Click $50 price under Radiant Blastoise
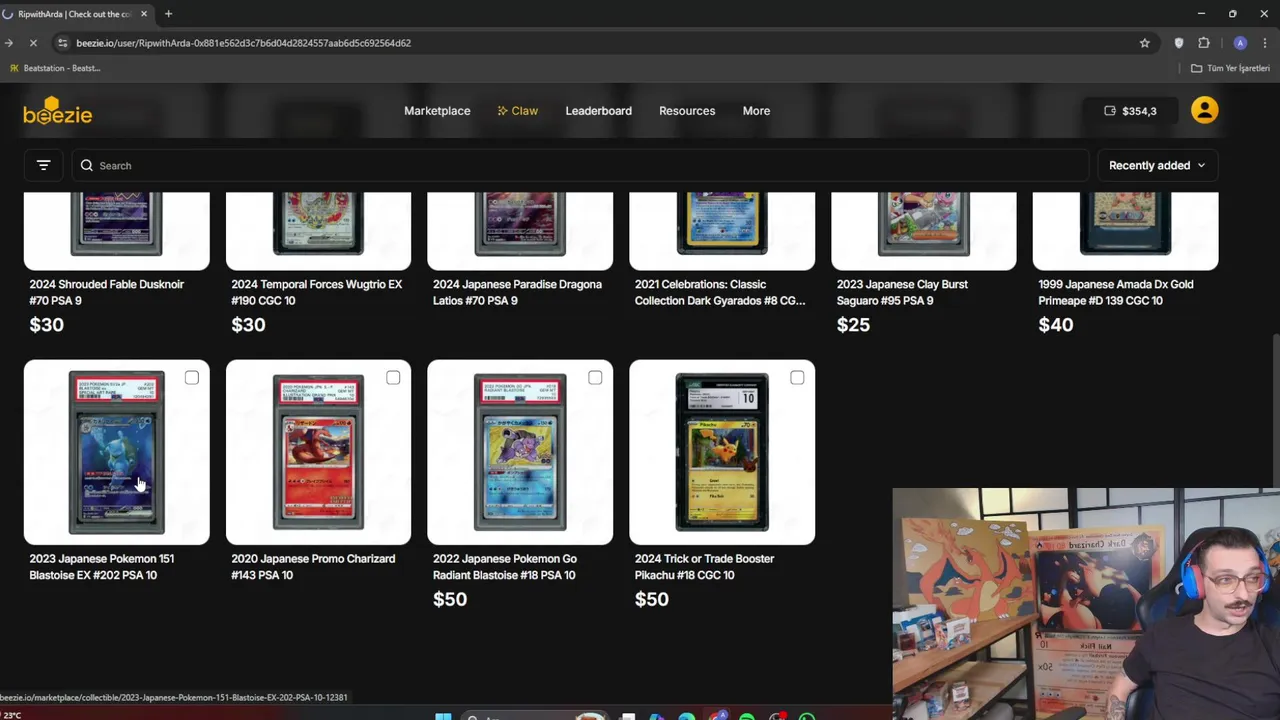The image size is (1280, 720). [450, 599]
